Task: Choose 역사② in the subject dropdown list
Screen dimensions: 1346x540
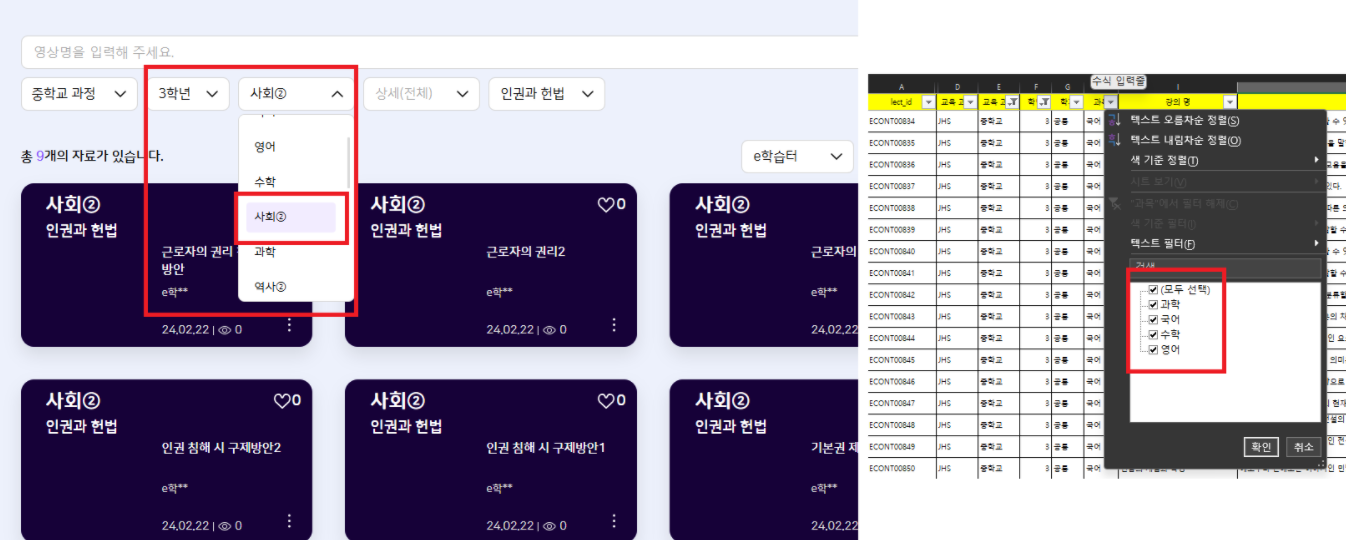Action: click(270, 287)
